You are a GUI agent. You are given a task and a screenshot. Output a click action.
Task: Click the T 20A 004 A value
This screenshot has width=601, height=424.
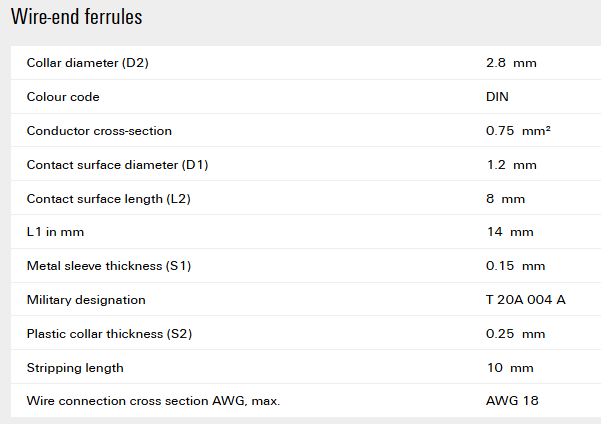(525, 300)
